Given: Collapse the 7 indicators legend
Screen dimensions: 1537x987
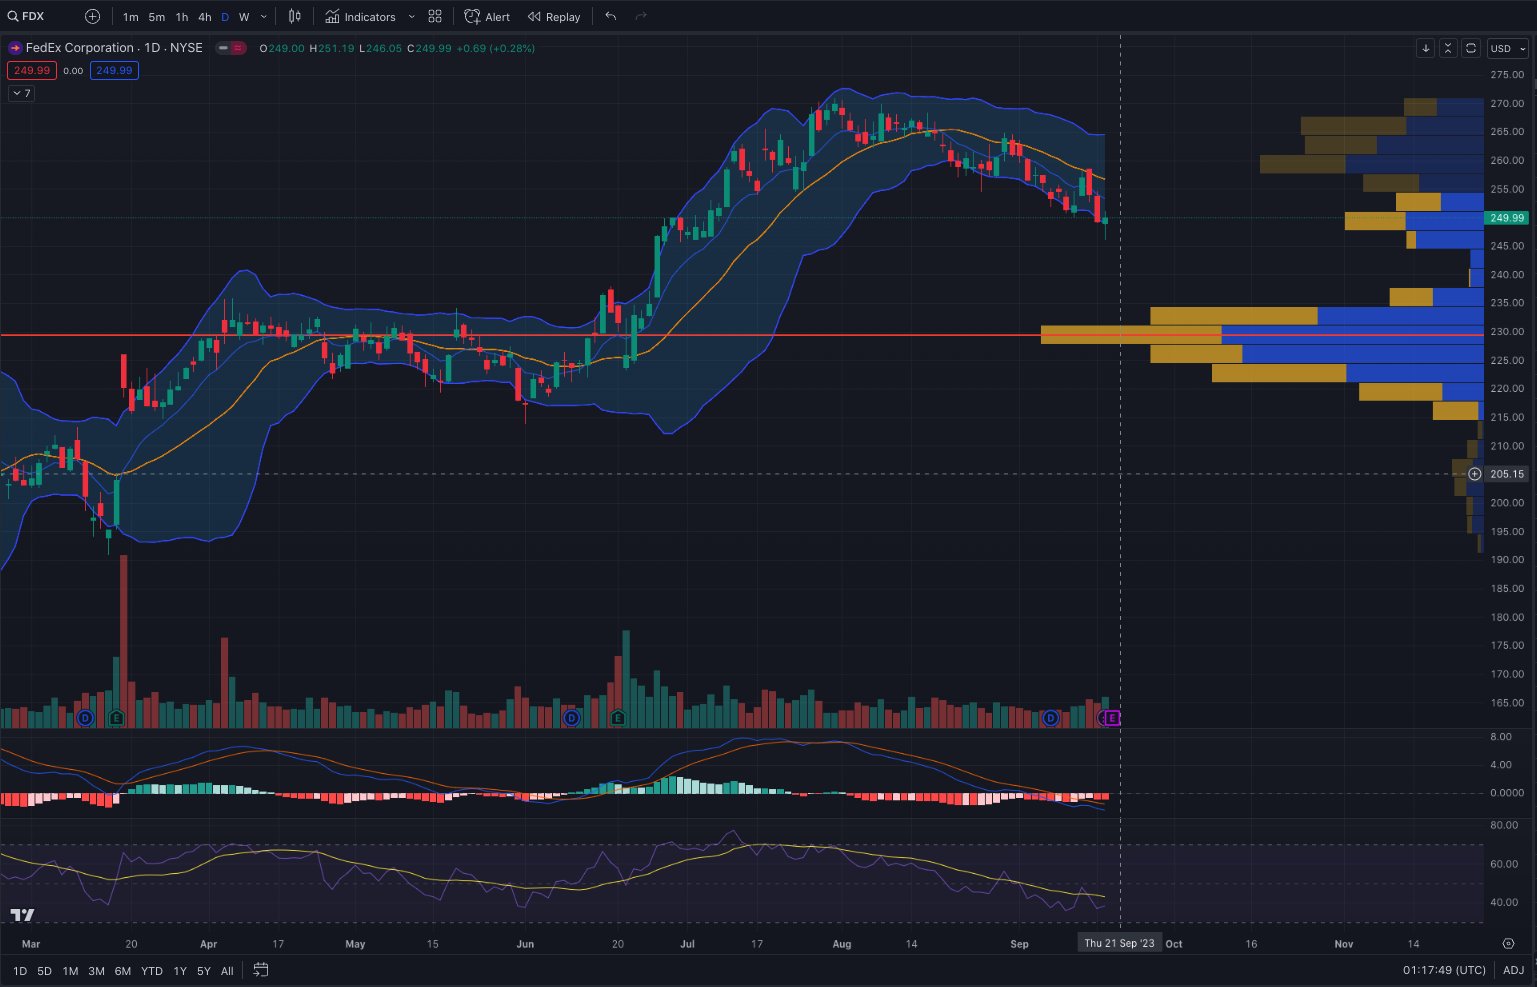Looking at the screenshot, I should pyautogui.click(x=21, y=93).
